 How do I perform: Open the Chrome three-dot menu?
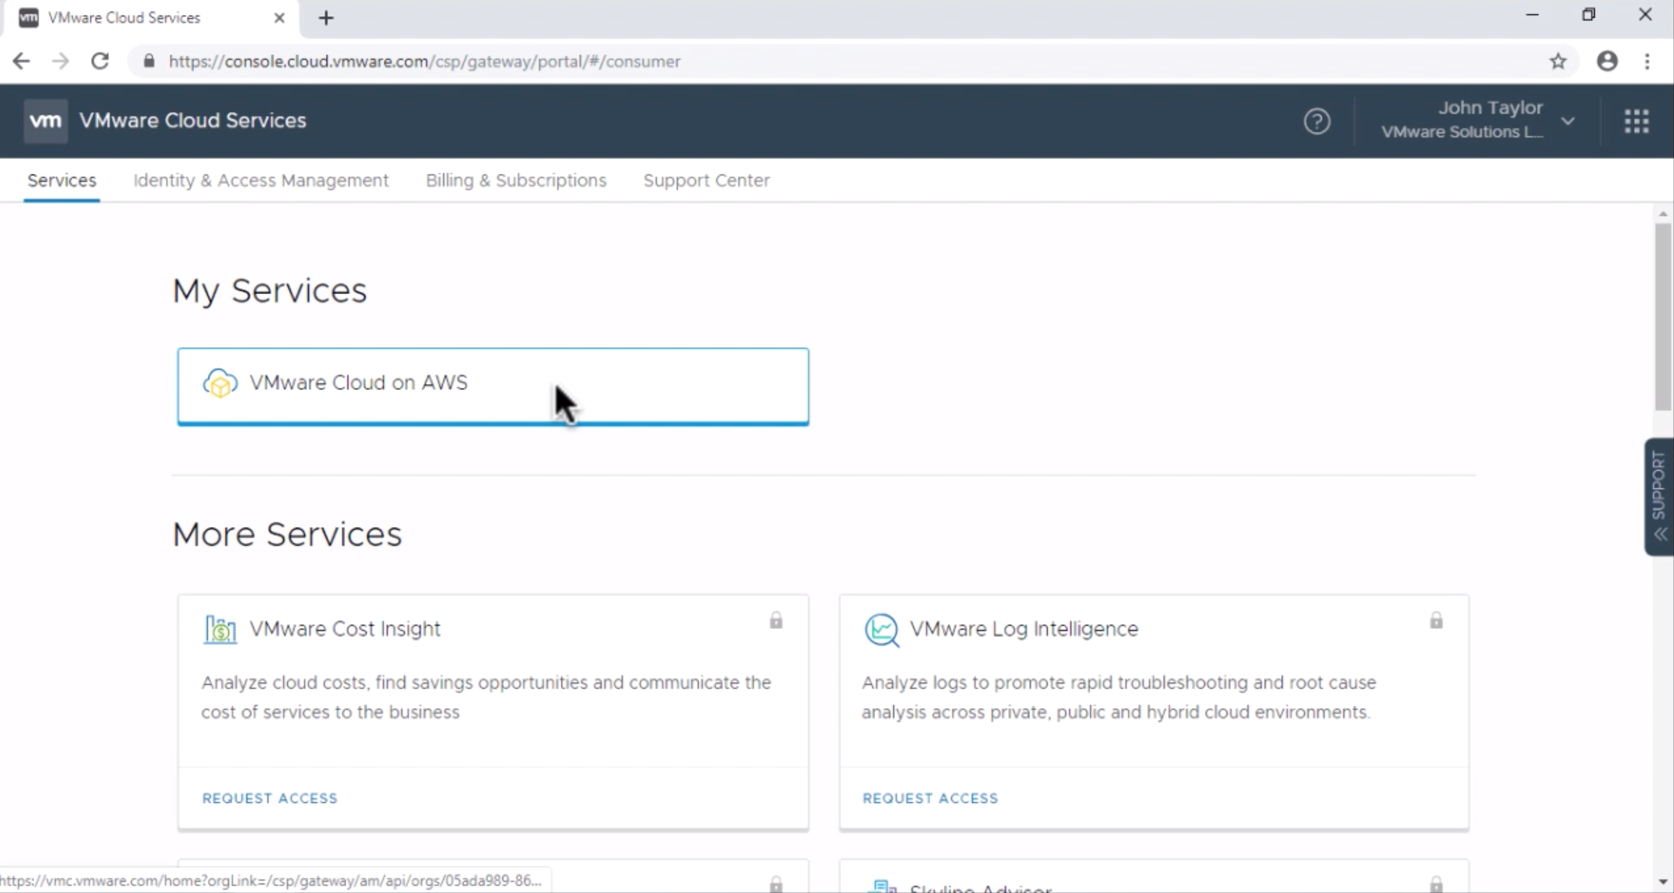click(1647, 61)
